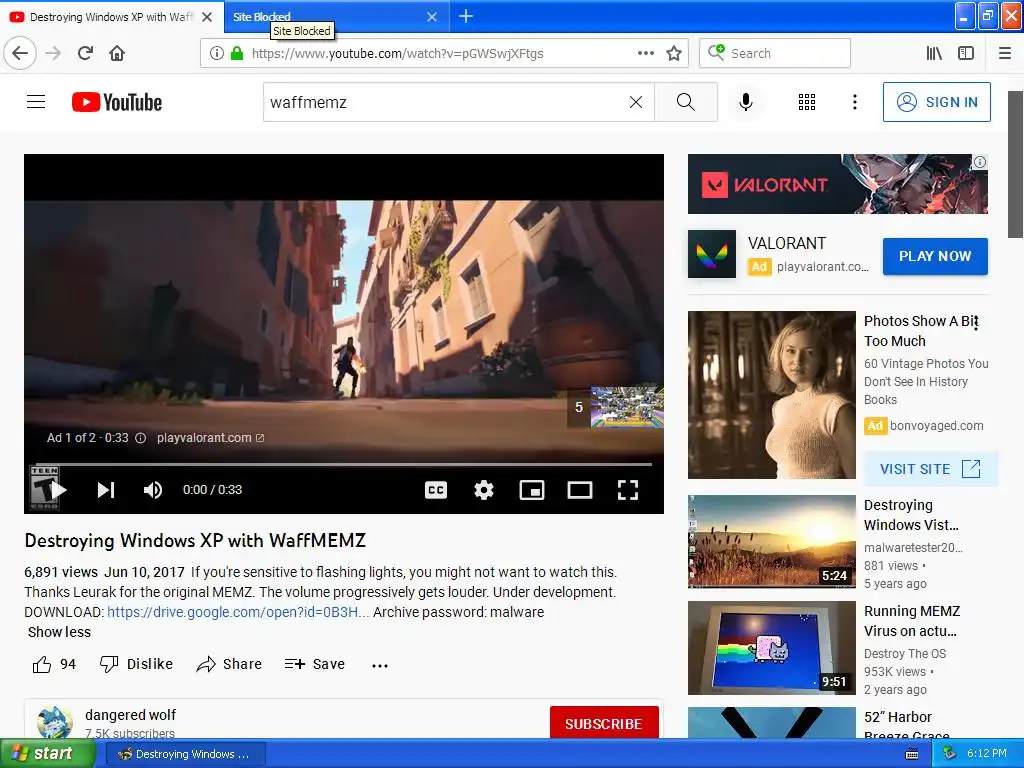Open the Windows Start menu
Viewport: 1024px width, 768px height.
point(46,754)
